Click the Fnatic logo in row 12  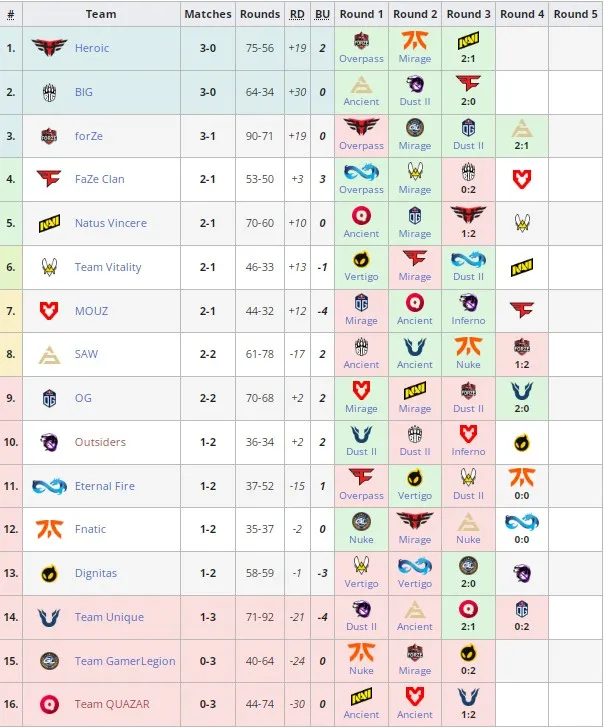pos(49,529)
